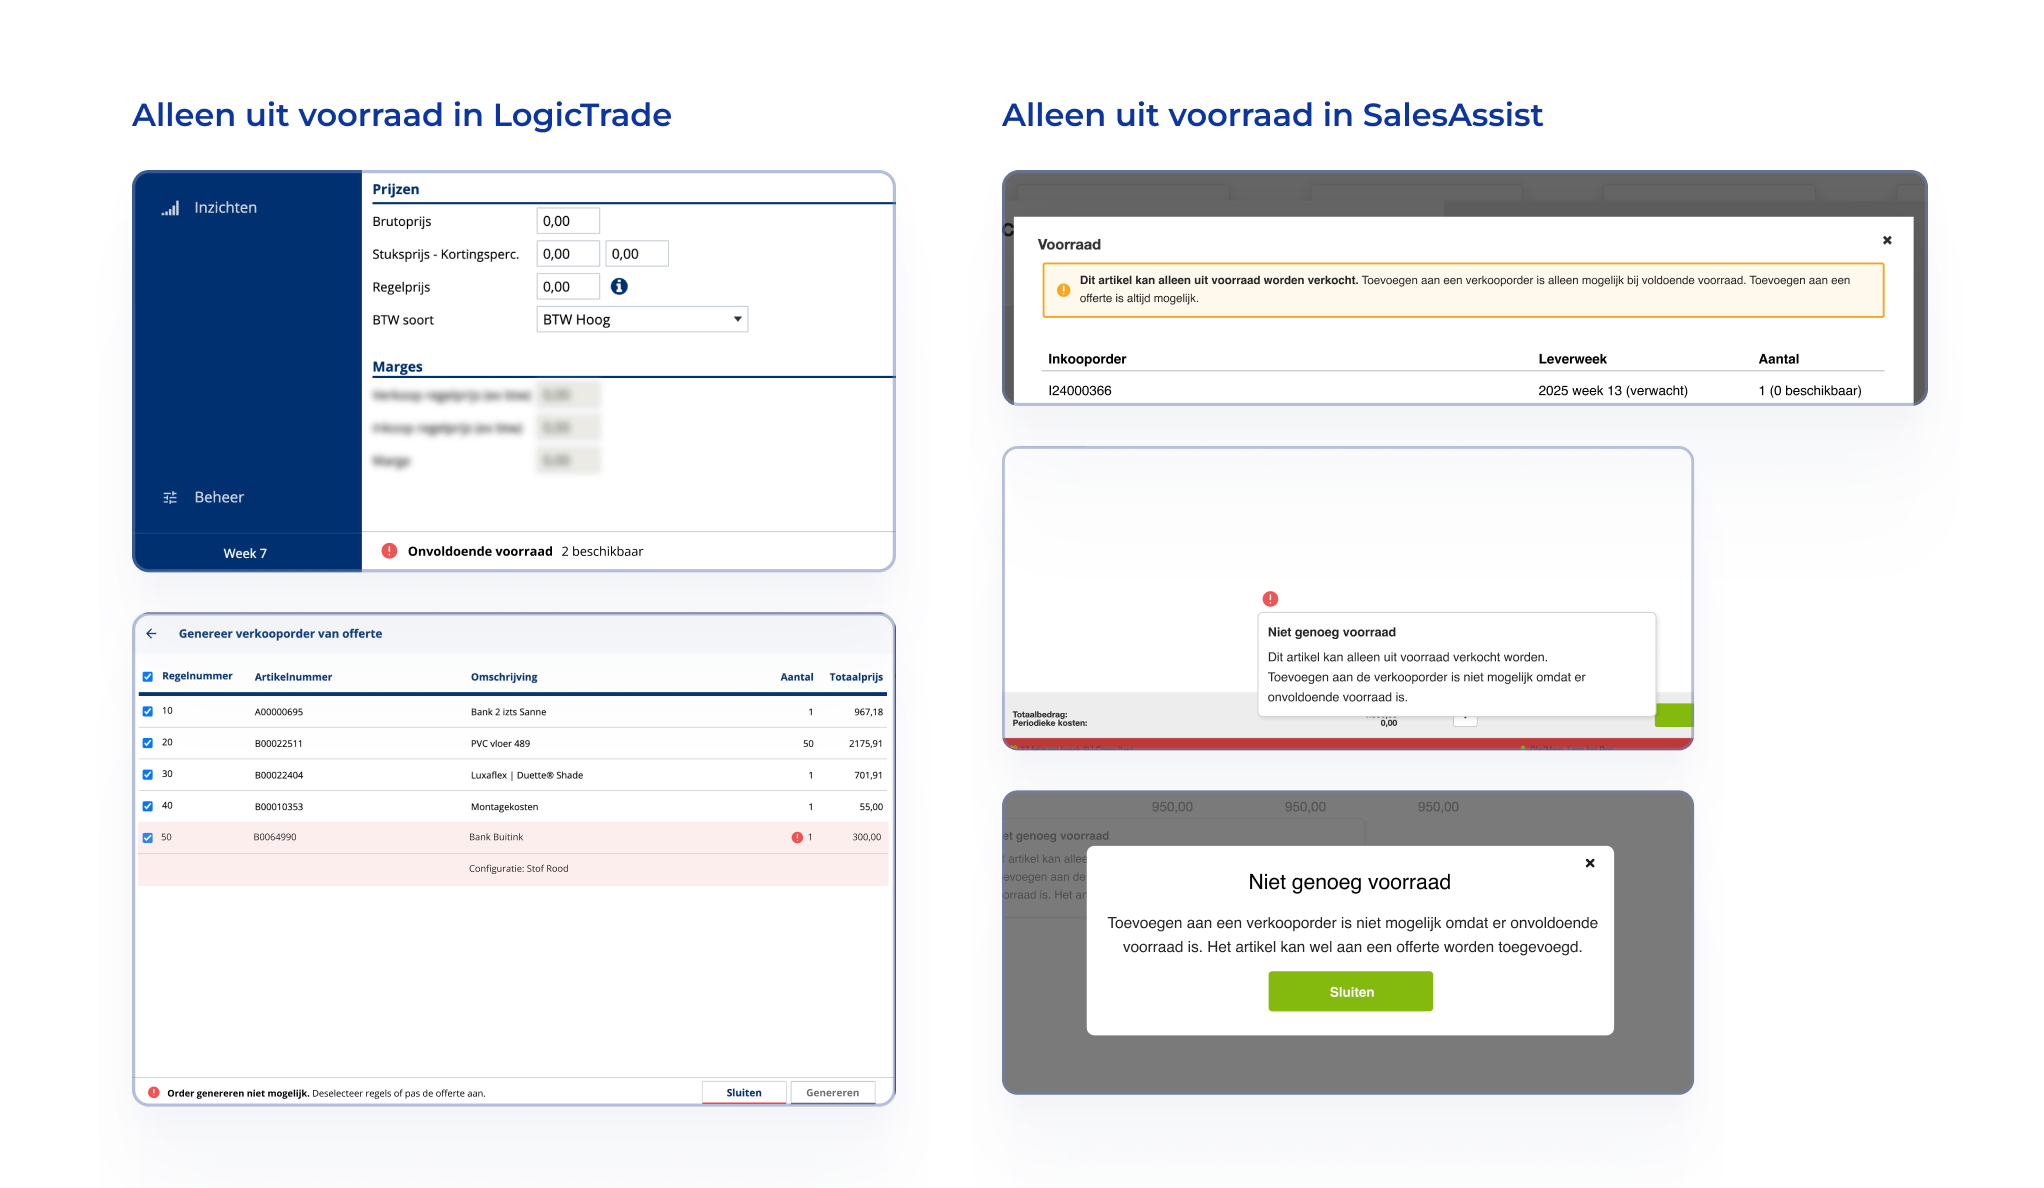
Task: Click the Genereren button
Action: (x=832, y=1092)
